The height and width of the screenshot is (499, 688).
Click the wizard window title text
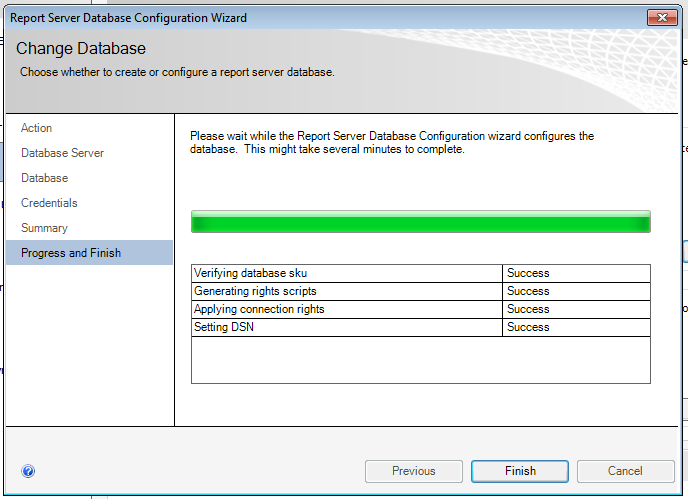[x=128, y=18]
